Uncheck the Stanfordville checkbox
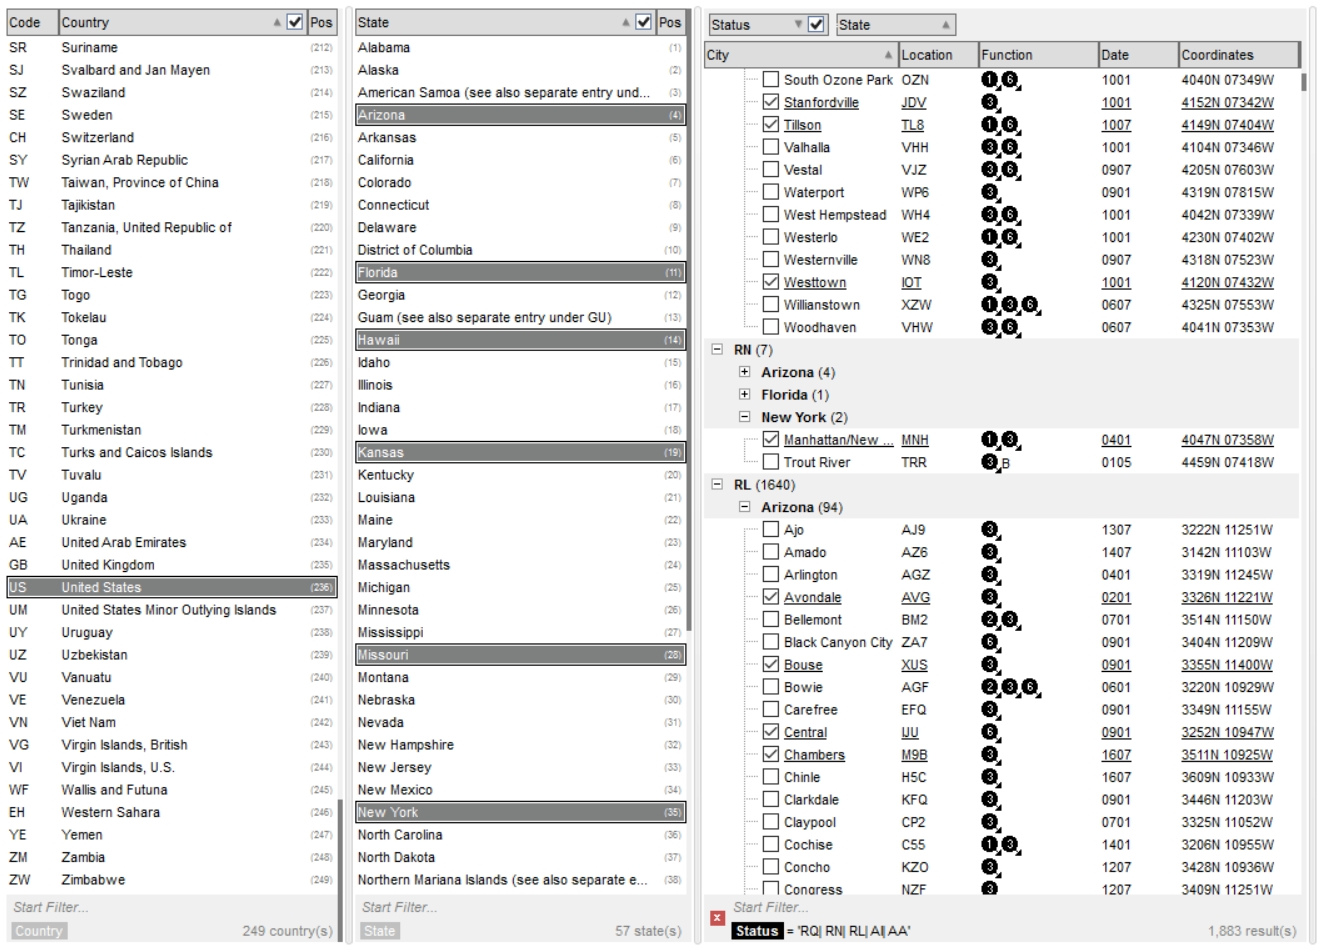This screenshot has height=951, width=1323. 770,102
